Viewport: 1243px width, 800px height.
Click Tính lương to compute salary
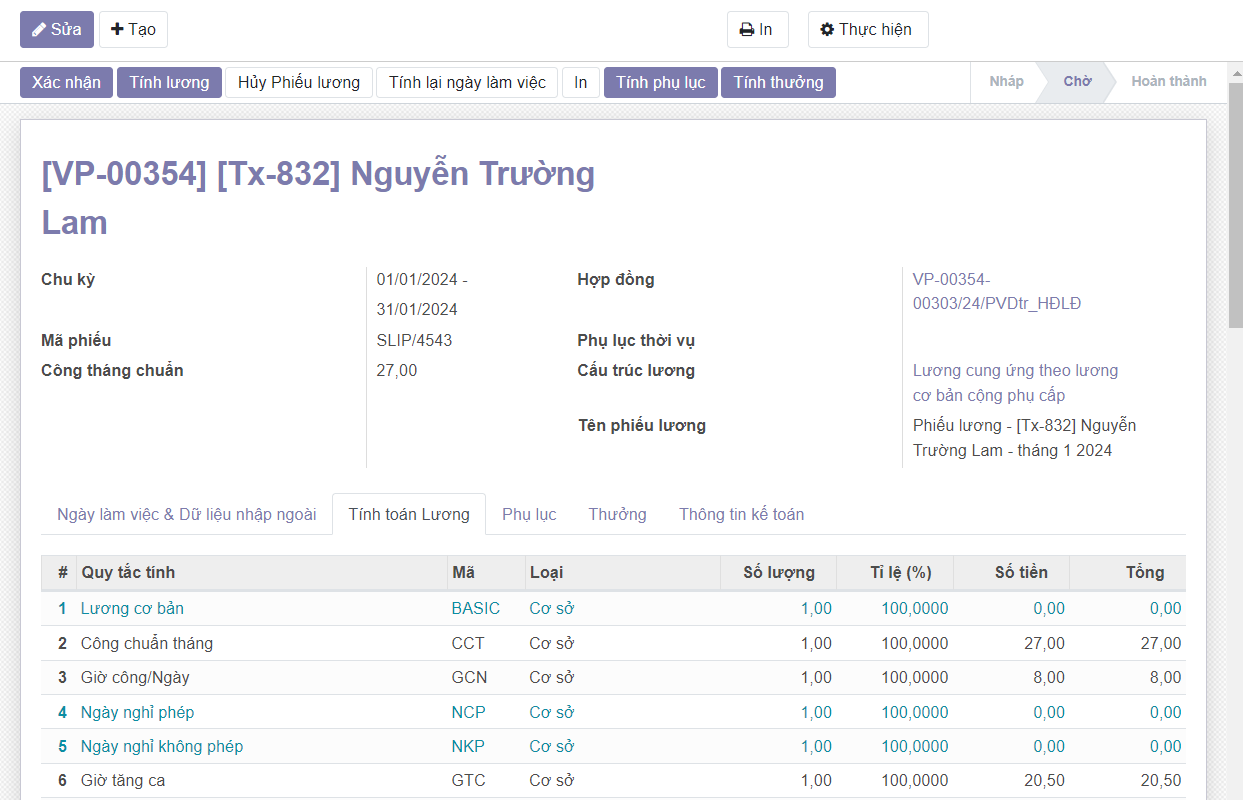click(169, 82)
